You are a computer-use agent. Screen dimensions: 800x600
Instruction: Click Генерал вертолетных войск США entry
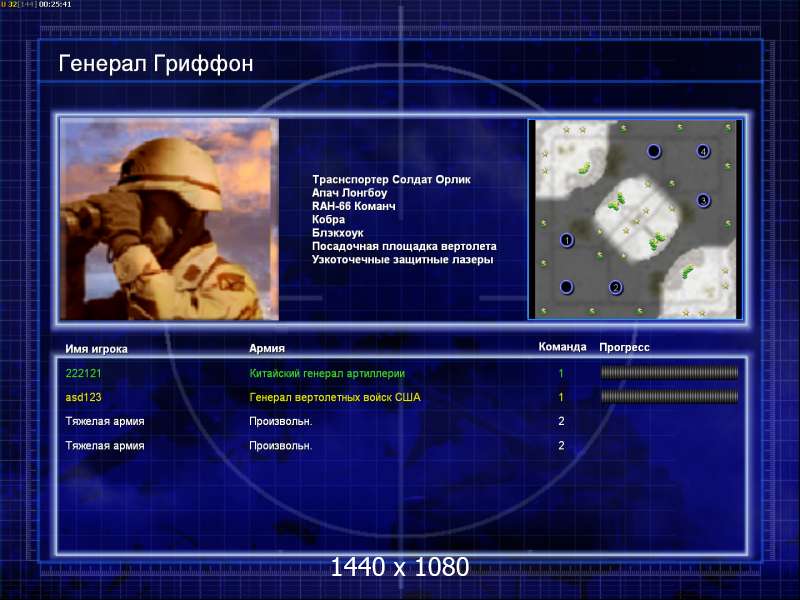(335, 397)
